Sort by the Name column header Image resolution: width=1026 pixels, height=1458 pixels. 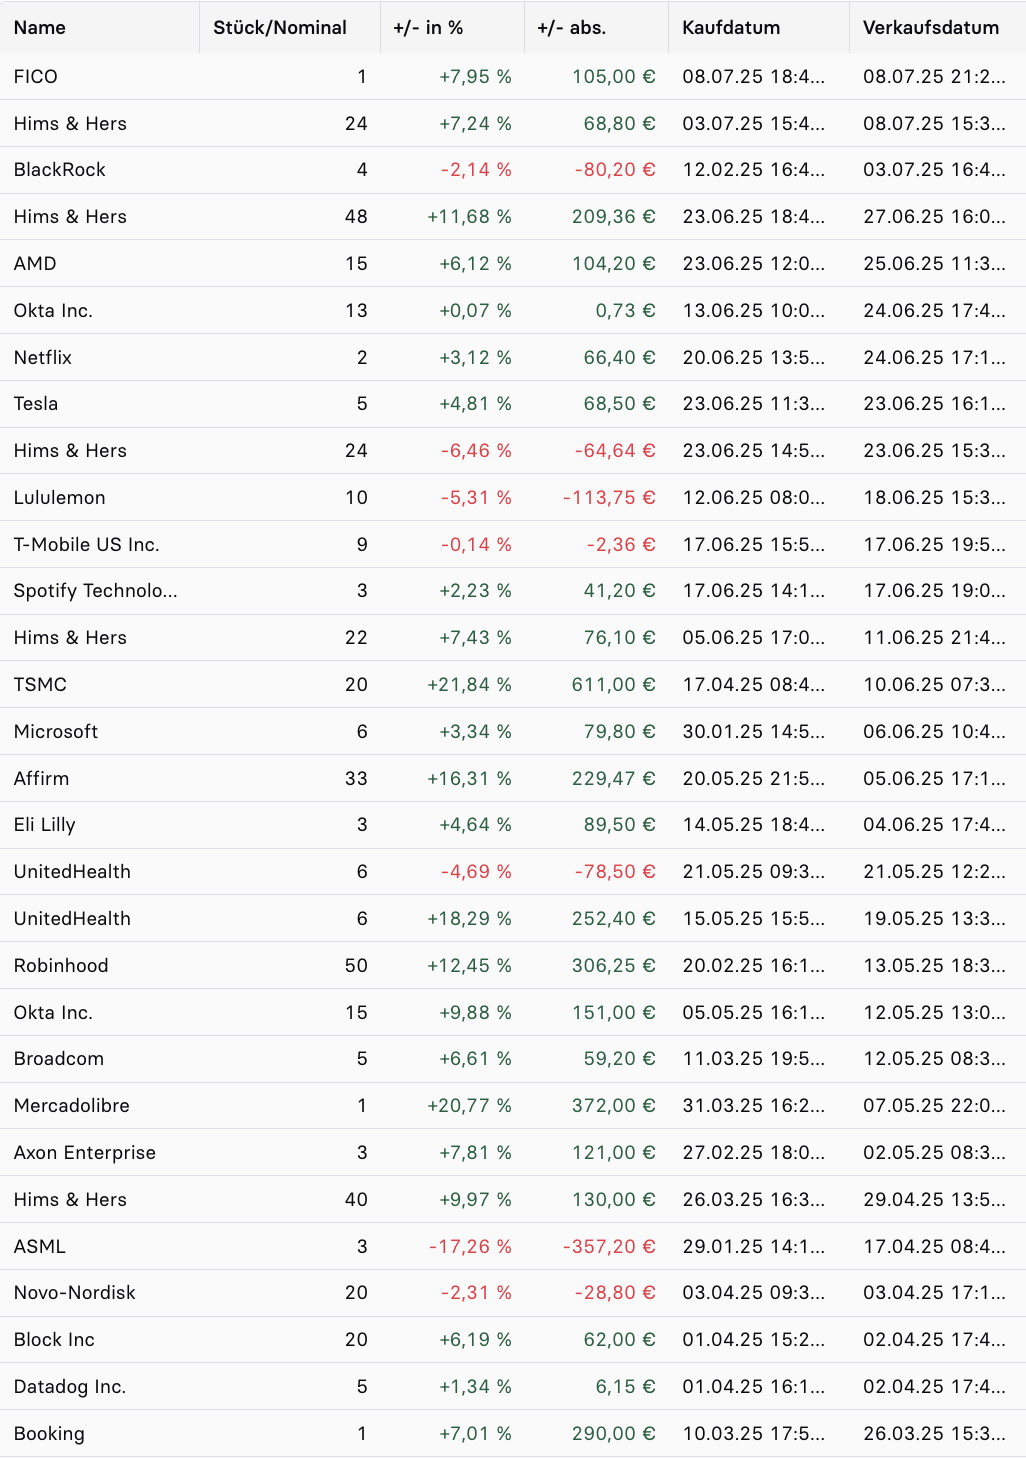[x=100, y=27]
